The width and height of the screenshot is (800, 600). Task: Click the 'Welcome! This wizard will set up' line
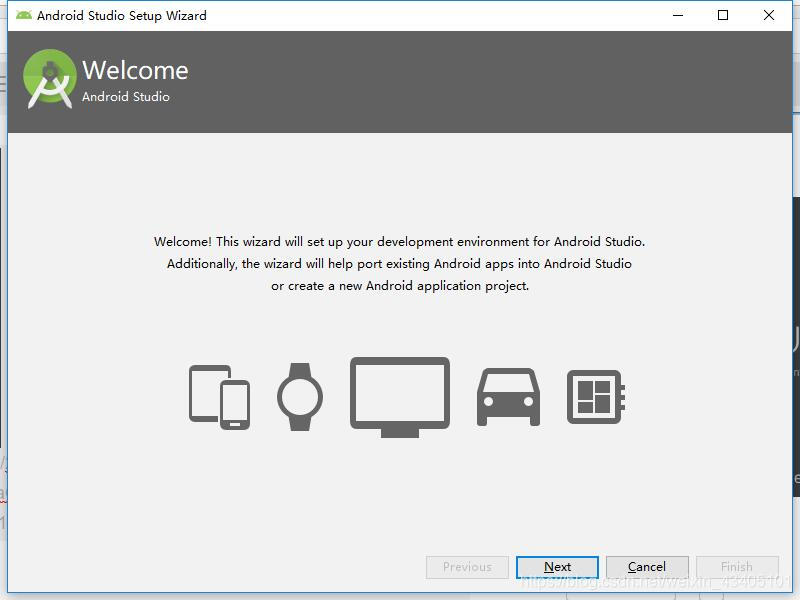coord(399,242)
